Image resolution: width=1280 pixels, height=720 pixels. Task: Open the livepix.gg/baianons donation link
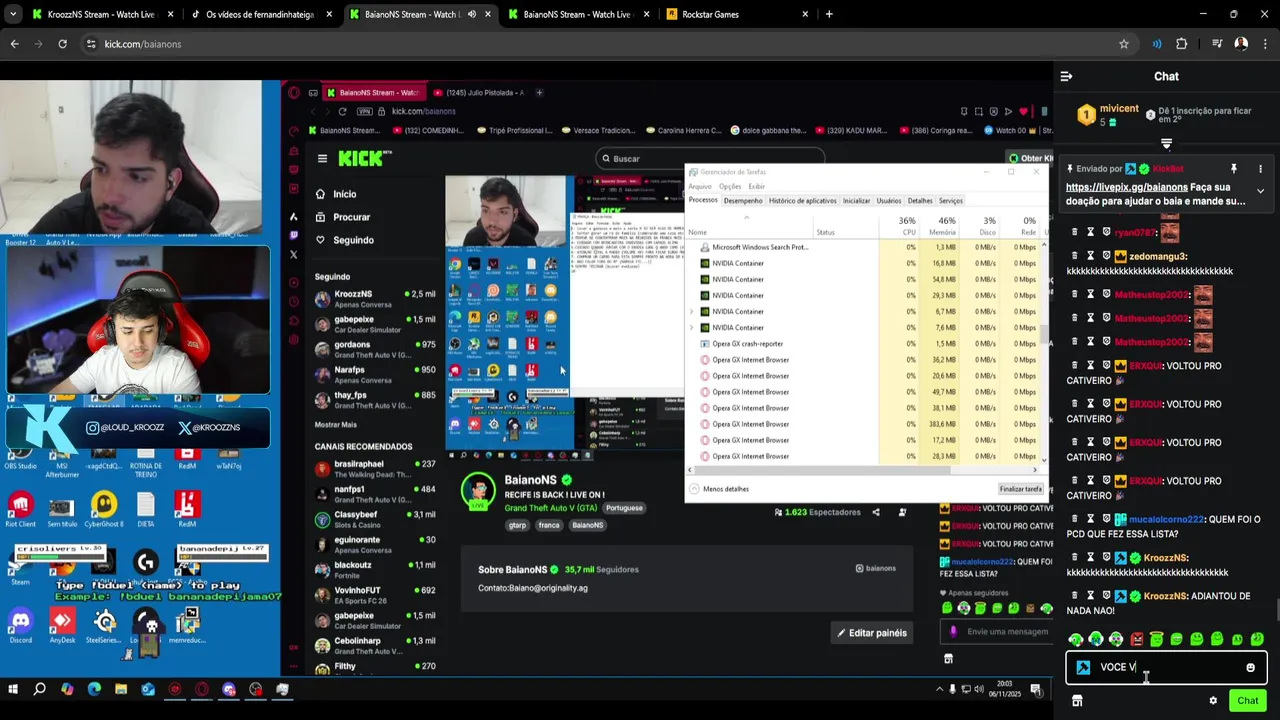(x=1126, y=187)
